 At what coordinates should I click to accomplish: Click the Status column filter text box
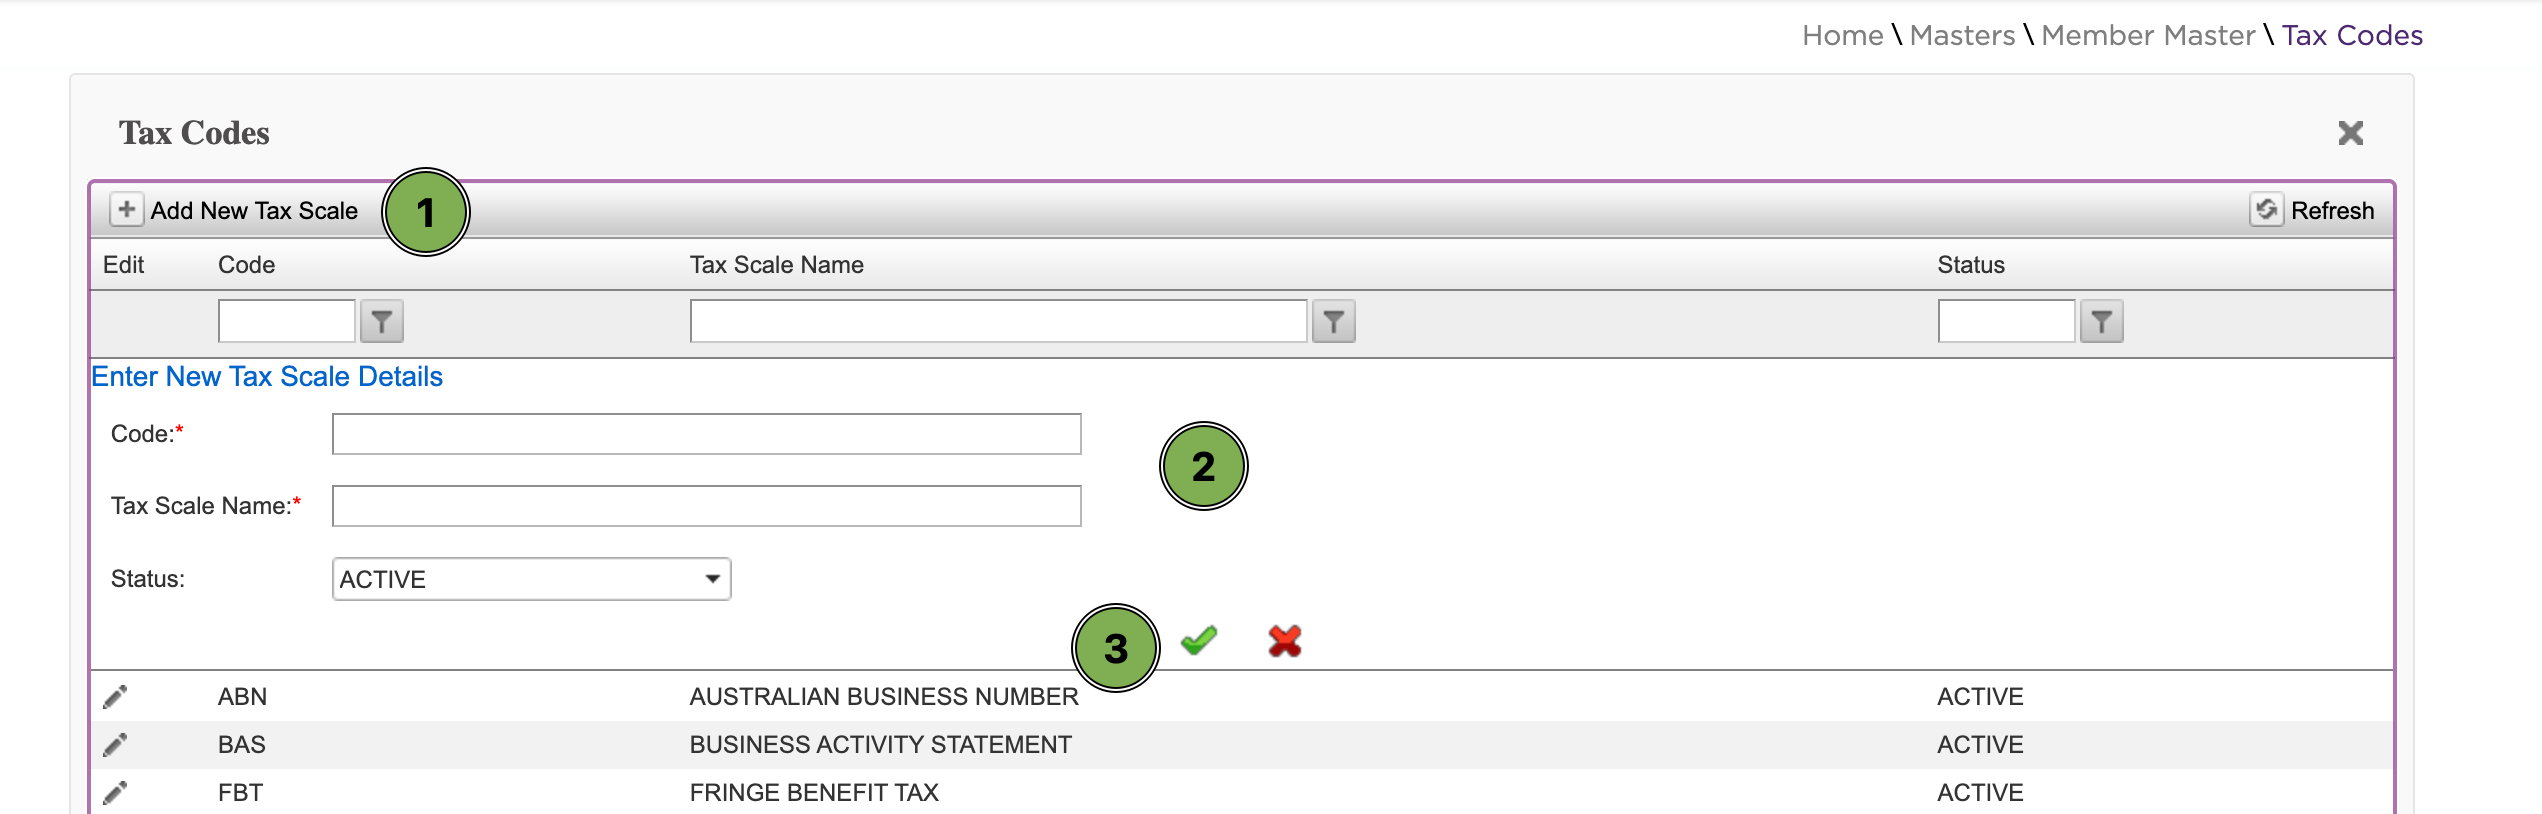[x=2006, y=321]
